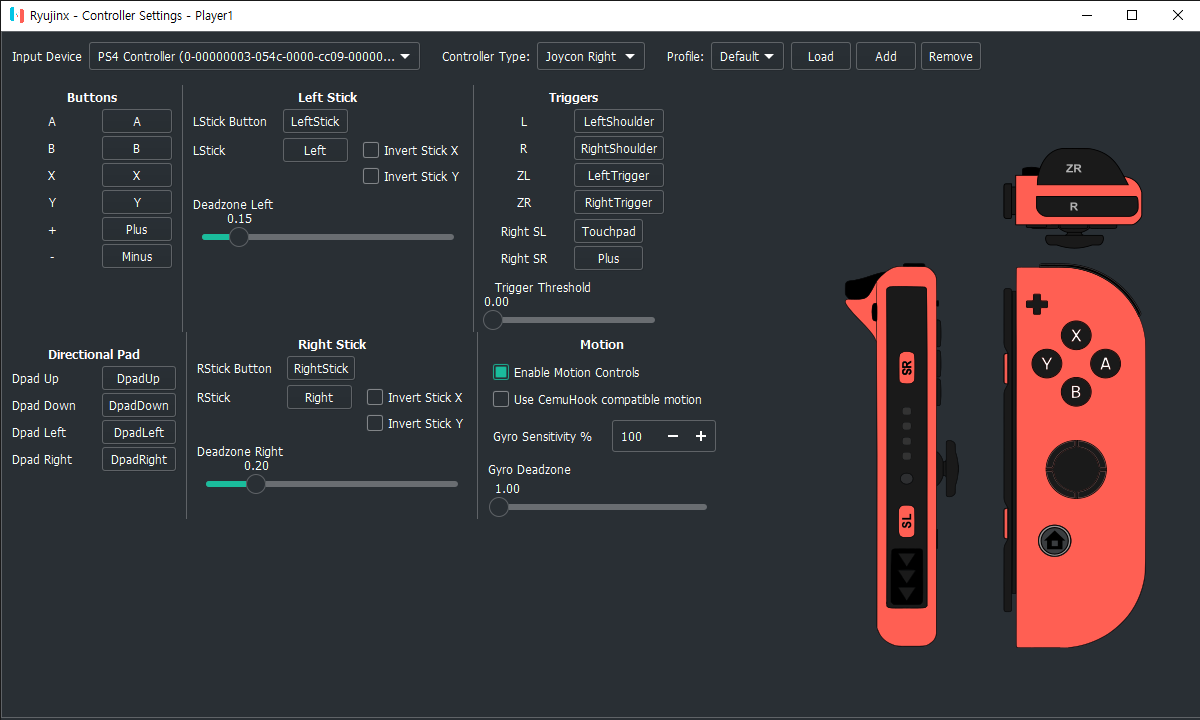Click the DpadDown mapping button
This screenshot has width=1200, height=720.
click(x=138, y=405)
